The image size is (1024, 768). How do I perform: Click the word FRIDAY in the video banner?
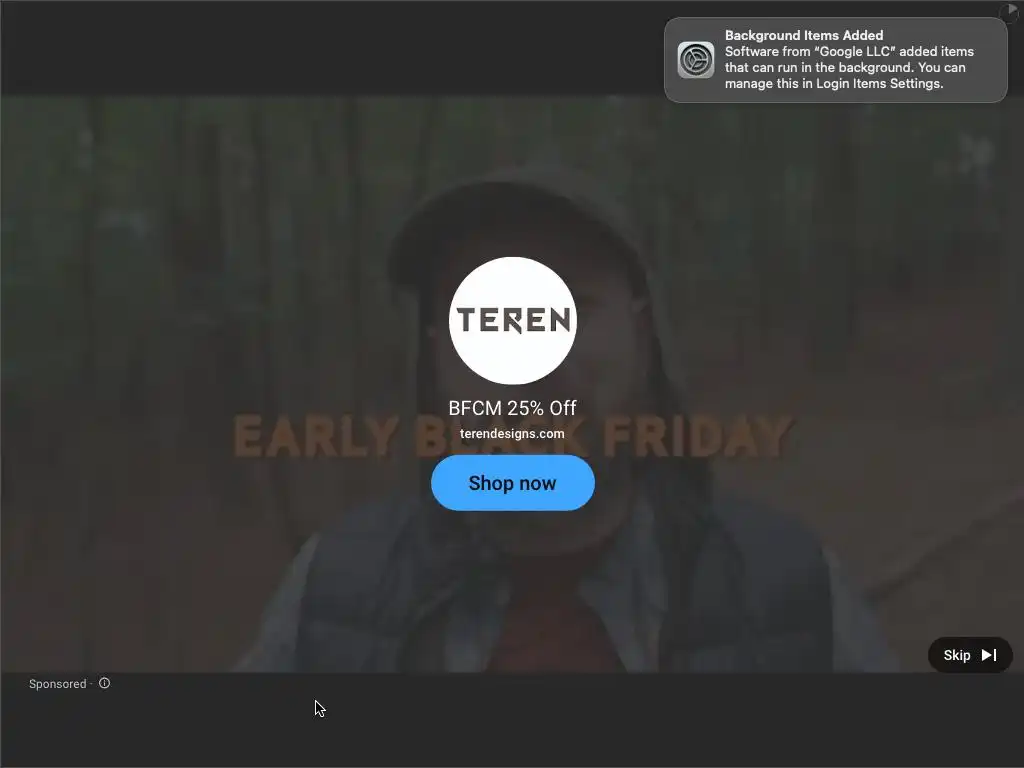click(697, 436)
